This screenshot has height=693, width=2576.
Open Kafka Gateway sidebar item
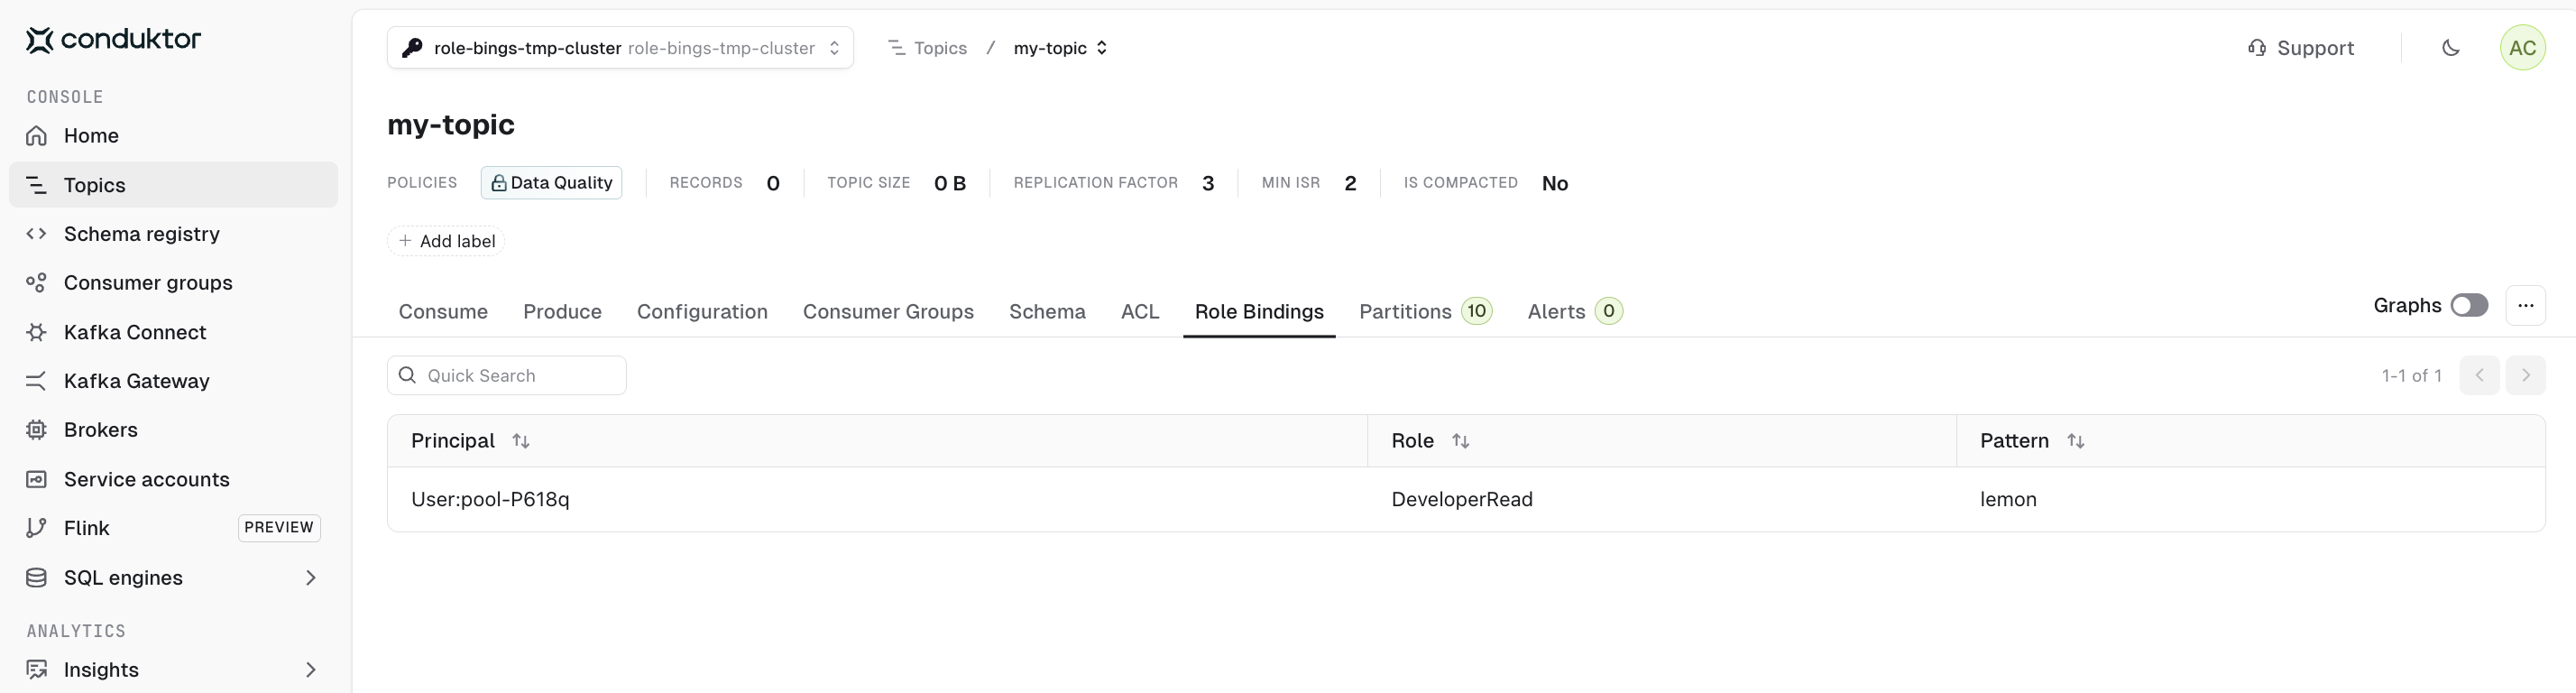point(173,381)
